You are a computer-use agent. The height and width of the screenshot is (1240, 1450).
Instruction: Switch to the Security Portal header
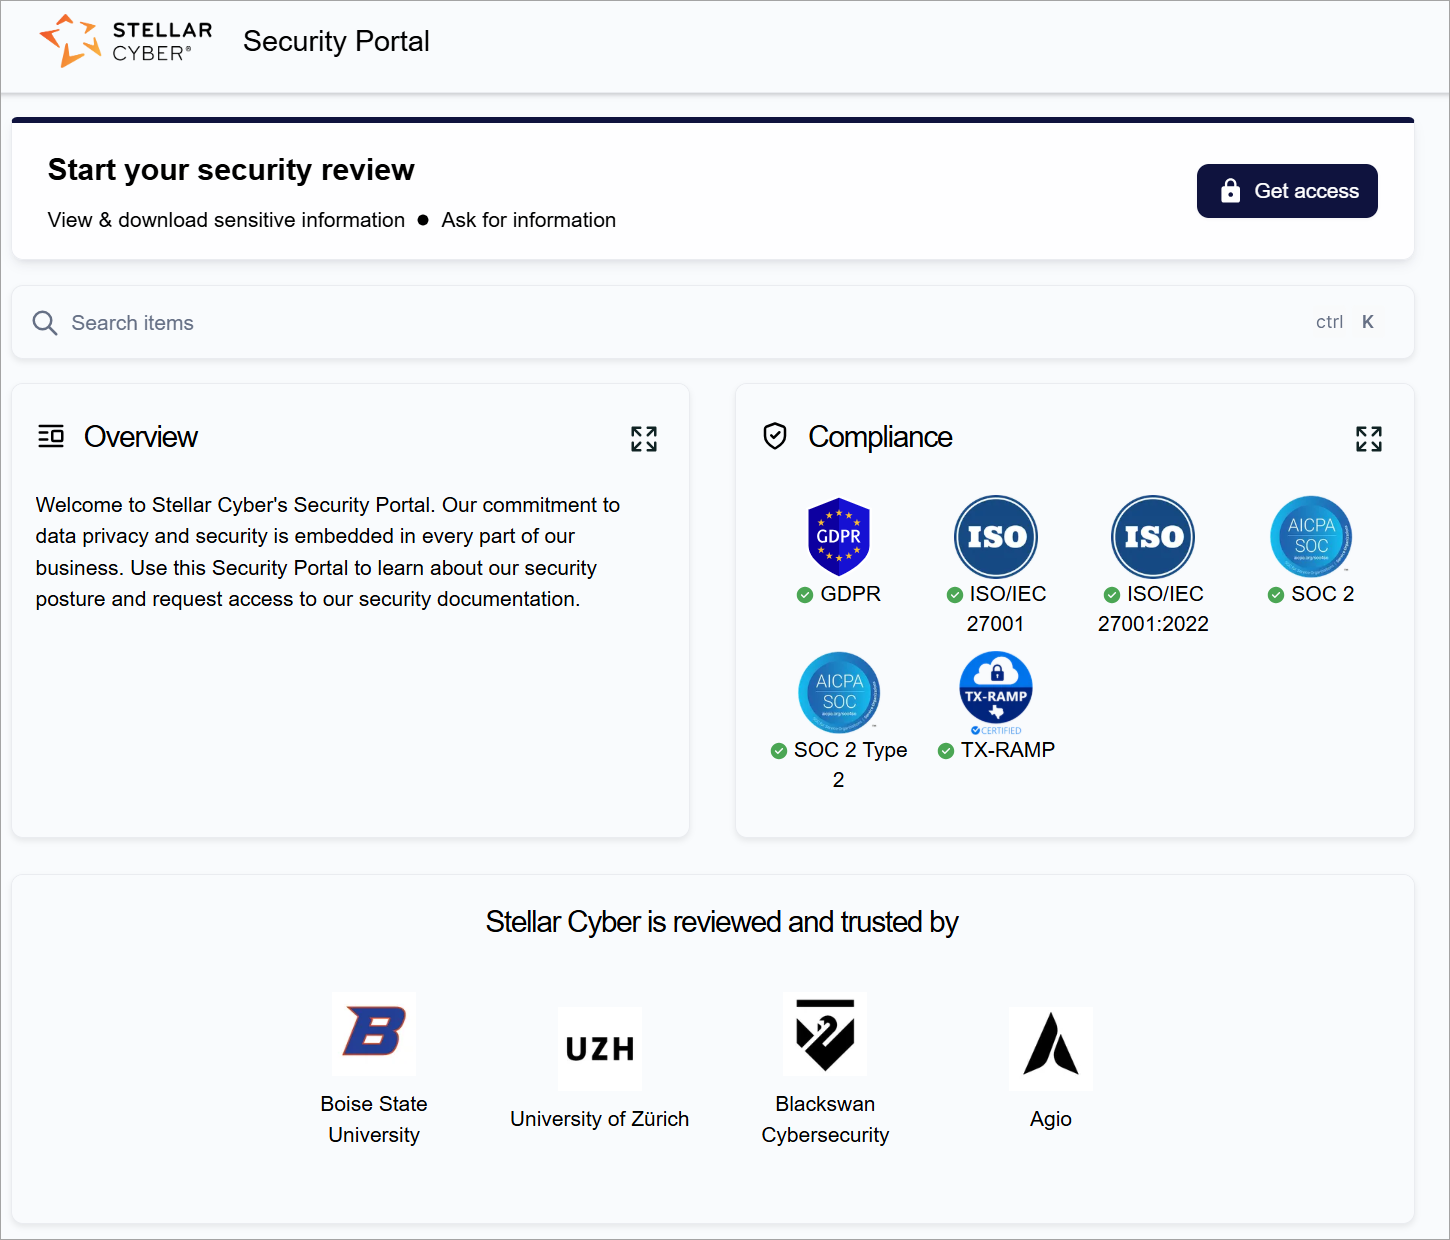pos(336,41)
